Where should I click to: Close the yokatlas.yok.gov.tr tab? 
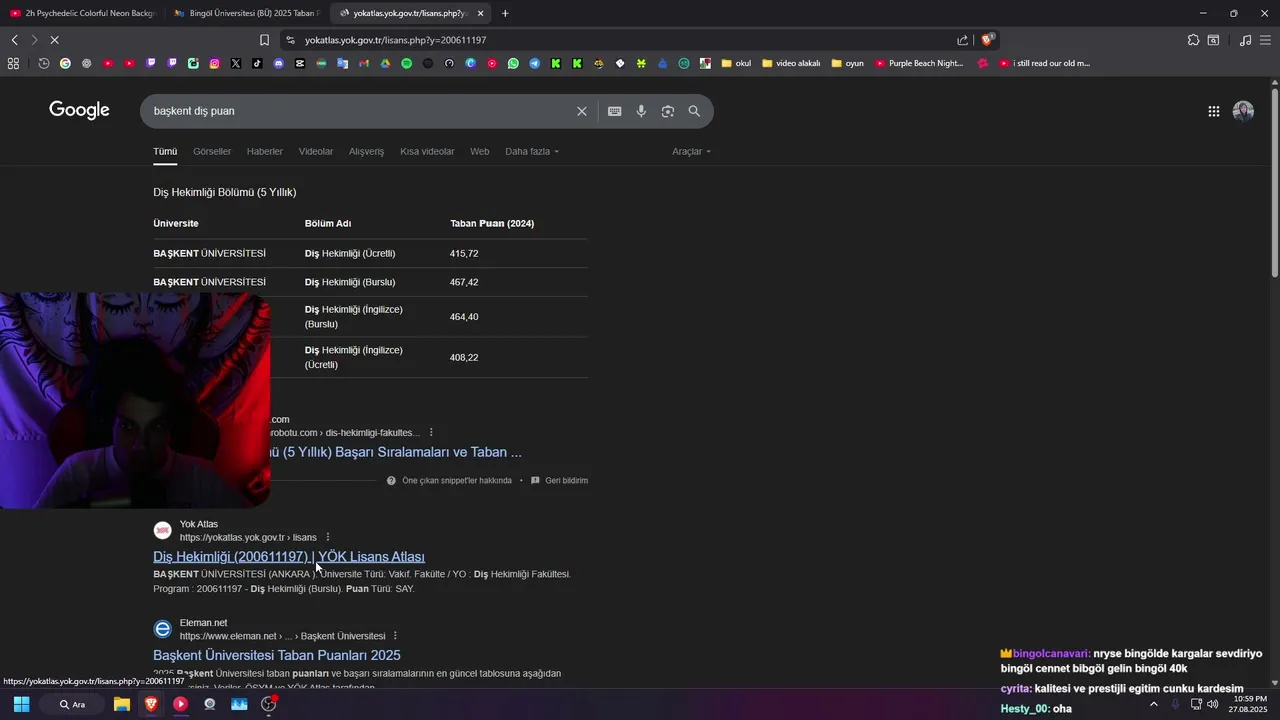(x=481, y=13)
